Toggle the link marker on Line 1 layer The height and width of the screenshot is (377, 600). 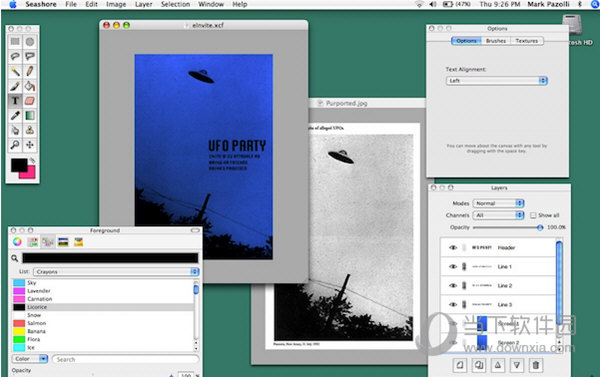464,266
